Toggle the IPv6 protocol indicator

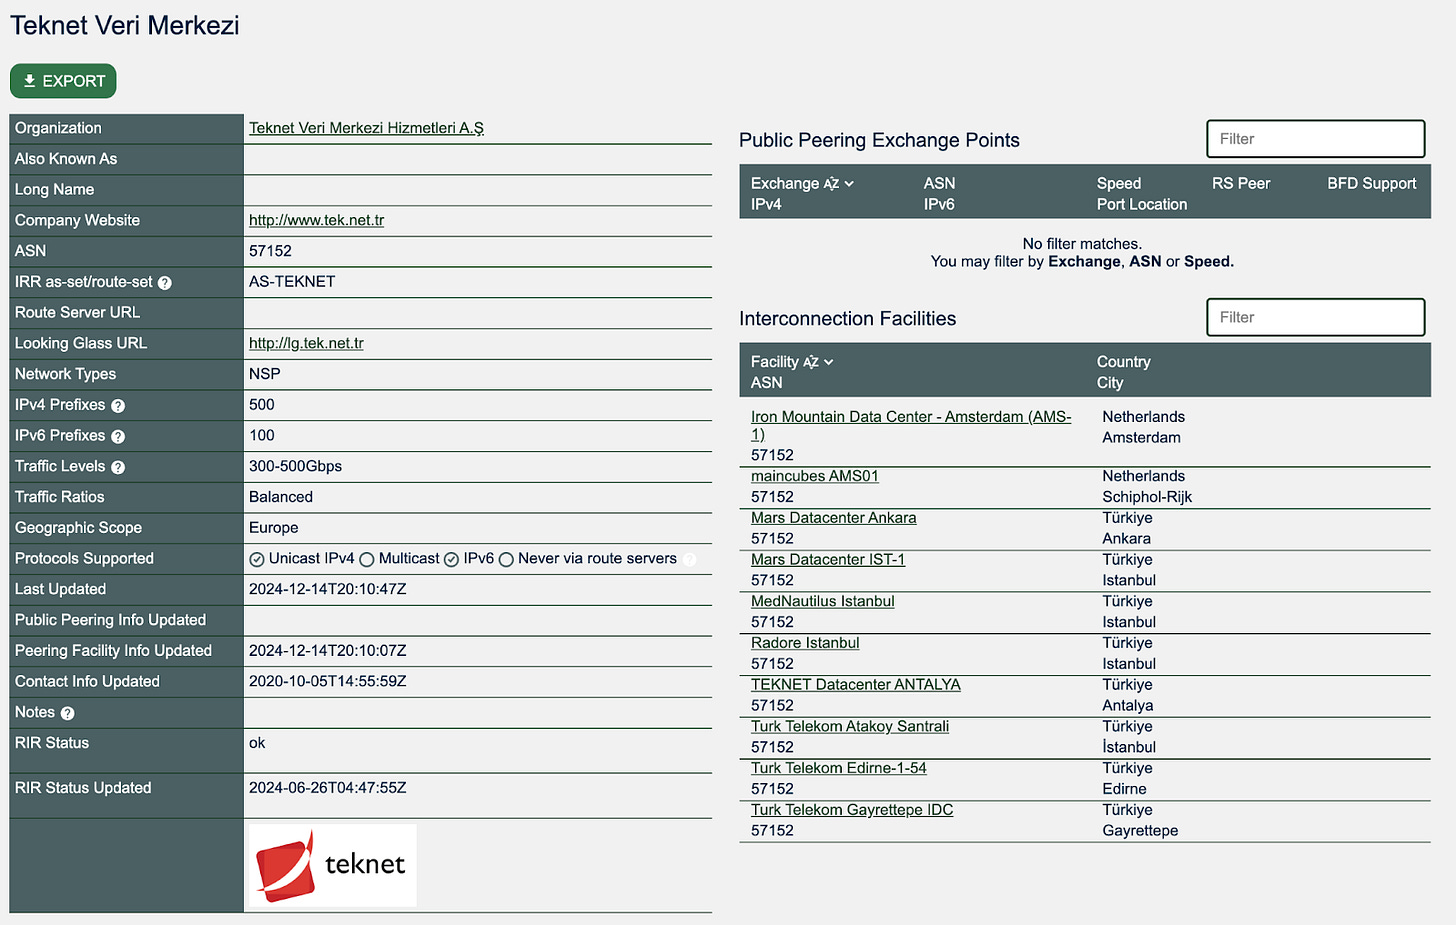451,560
